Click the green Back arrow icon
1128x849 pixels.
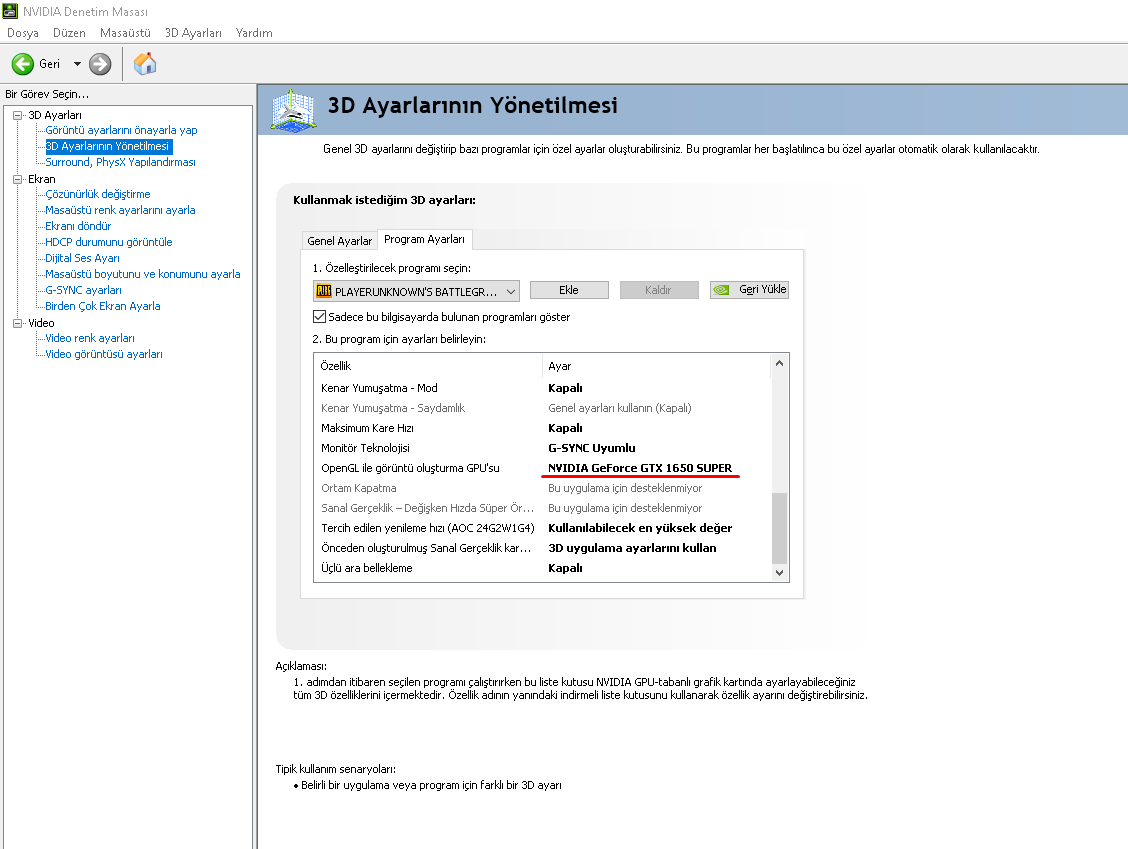(x=22, y=64)
